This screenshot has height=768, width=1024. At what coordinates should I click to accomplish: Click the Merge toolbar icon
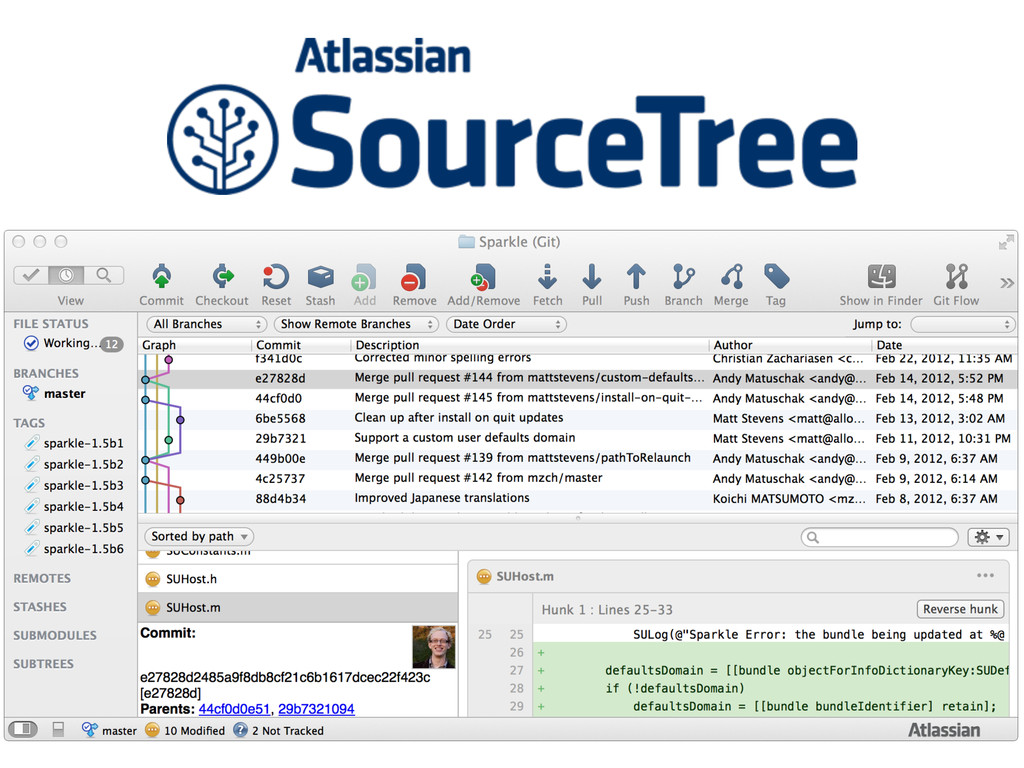(731, 278)
